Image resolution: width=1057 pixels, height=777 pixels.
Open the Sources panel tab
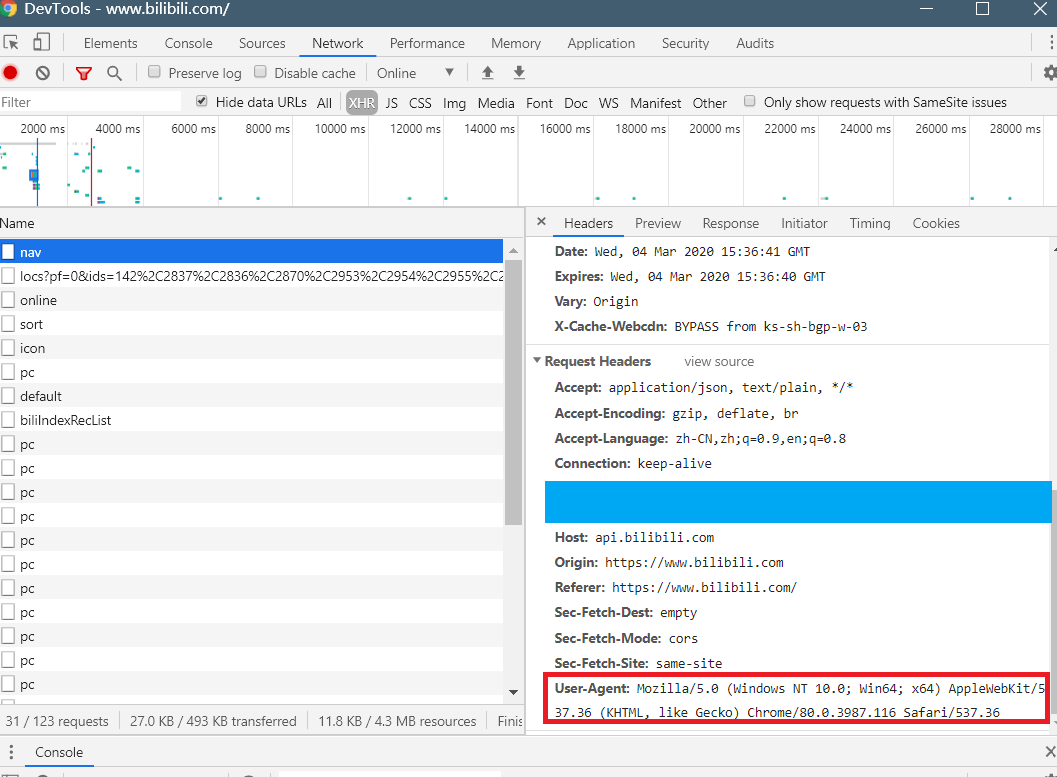tap(262, 43)
